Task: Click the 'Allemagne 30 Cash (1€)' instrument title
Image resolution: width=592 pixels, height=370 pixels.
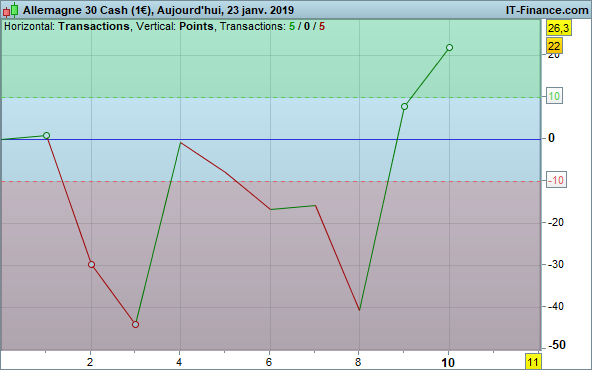Action: [88, 10]
